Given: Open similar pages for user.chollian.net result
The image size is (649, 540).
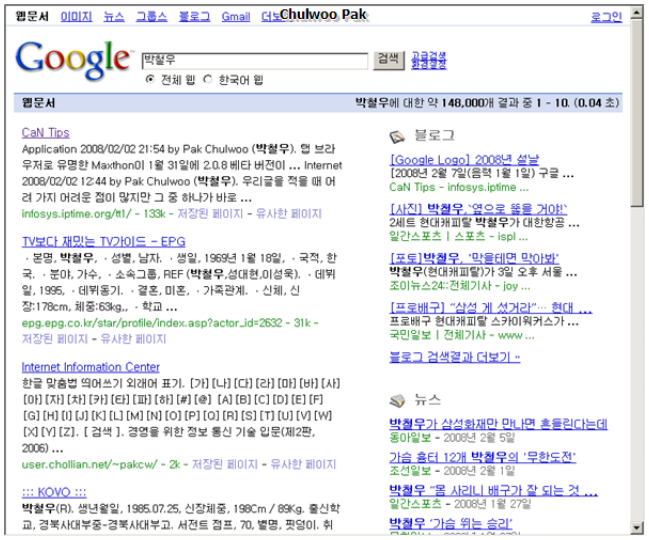Looking at the screenshot, I should point(303,465).
